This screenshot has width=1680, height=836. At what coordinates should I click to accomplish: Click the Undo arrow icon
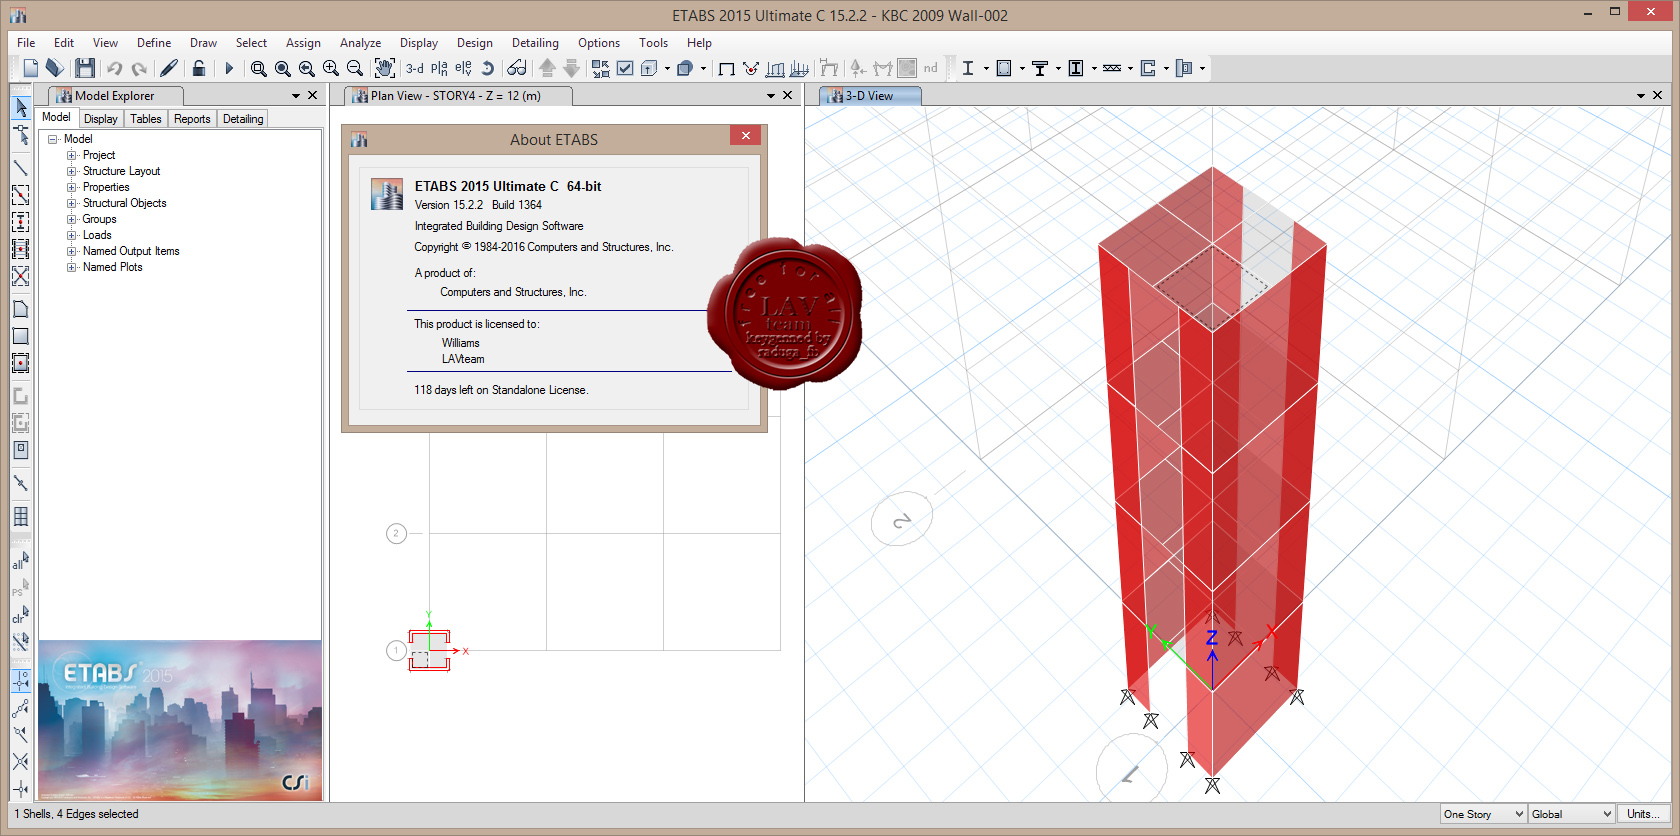tap(114, 68)
